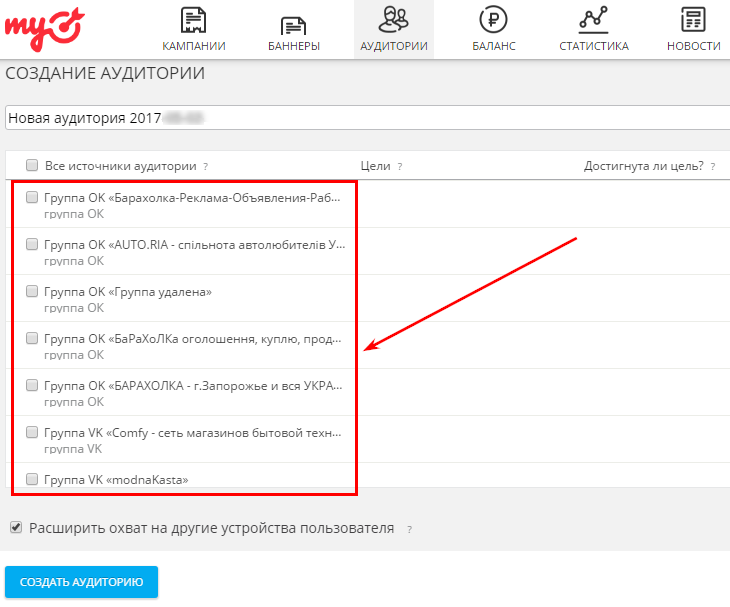The image size is (730, 607).
Task: Open the Статистика graph icon
Action: click(594, 20)
